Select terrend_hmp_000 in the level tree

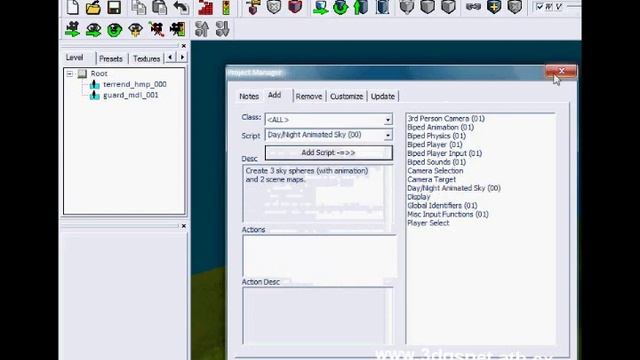(135, 84)
